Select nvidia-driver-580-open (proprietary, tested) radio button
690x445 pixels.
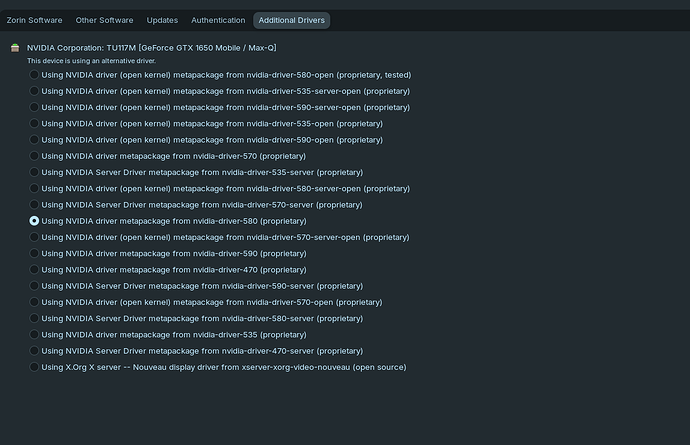(34, 75)
